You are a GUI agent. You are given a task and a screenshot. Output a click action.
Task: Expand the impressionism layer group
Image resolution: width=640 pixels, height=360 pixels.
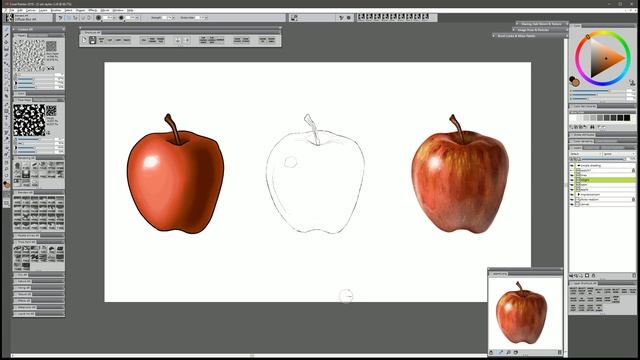578,194
